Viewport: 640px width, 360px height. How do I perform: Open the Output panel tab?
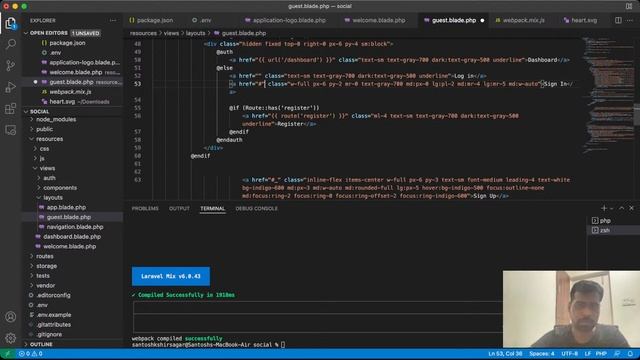[x=179, y=209]
